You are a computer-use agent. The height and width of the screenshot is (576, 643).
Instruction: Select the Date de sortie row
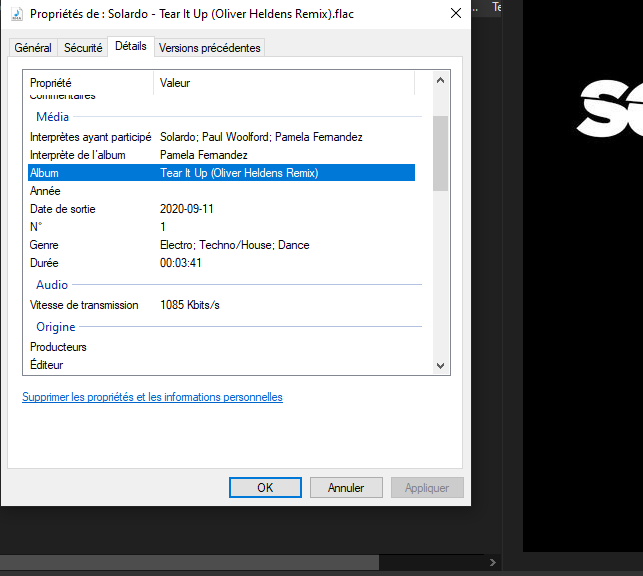[x=221, y=209]
